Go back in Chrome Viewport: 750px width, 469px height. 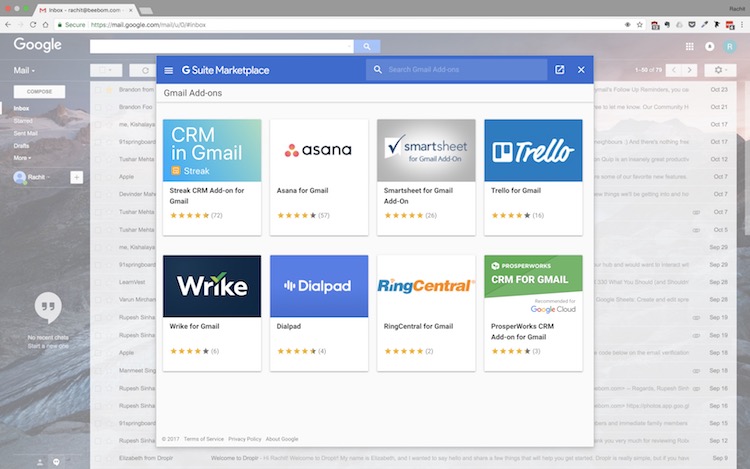[8, 24]
